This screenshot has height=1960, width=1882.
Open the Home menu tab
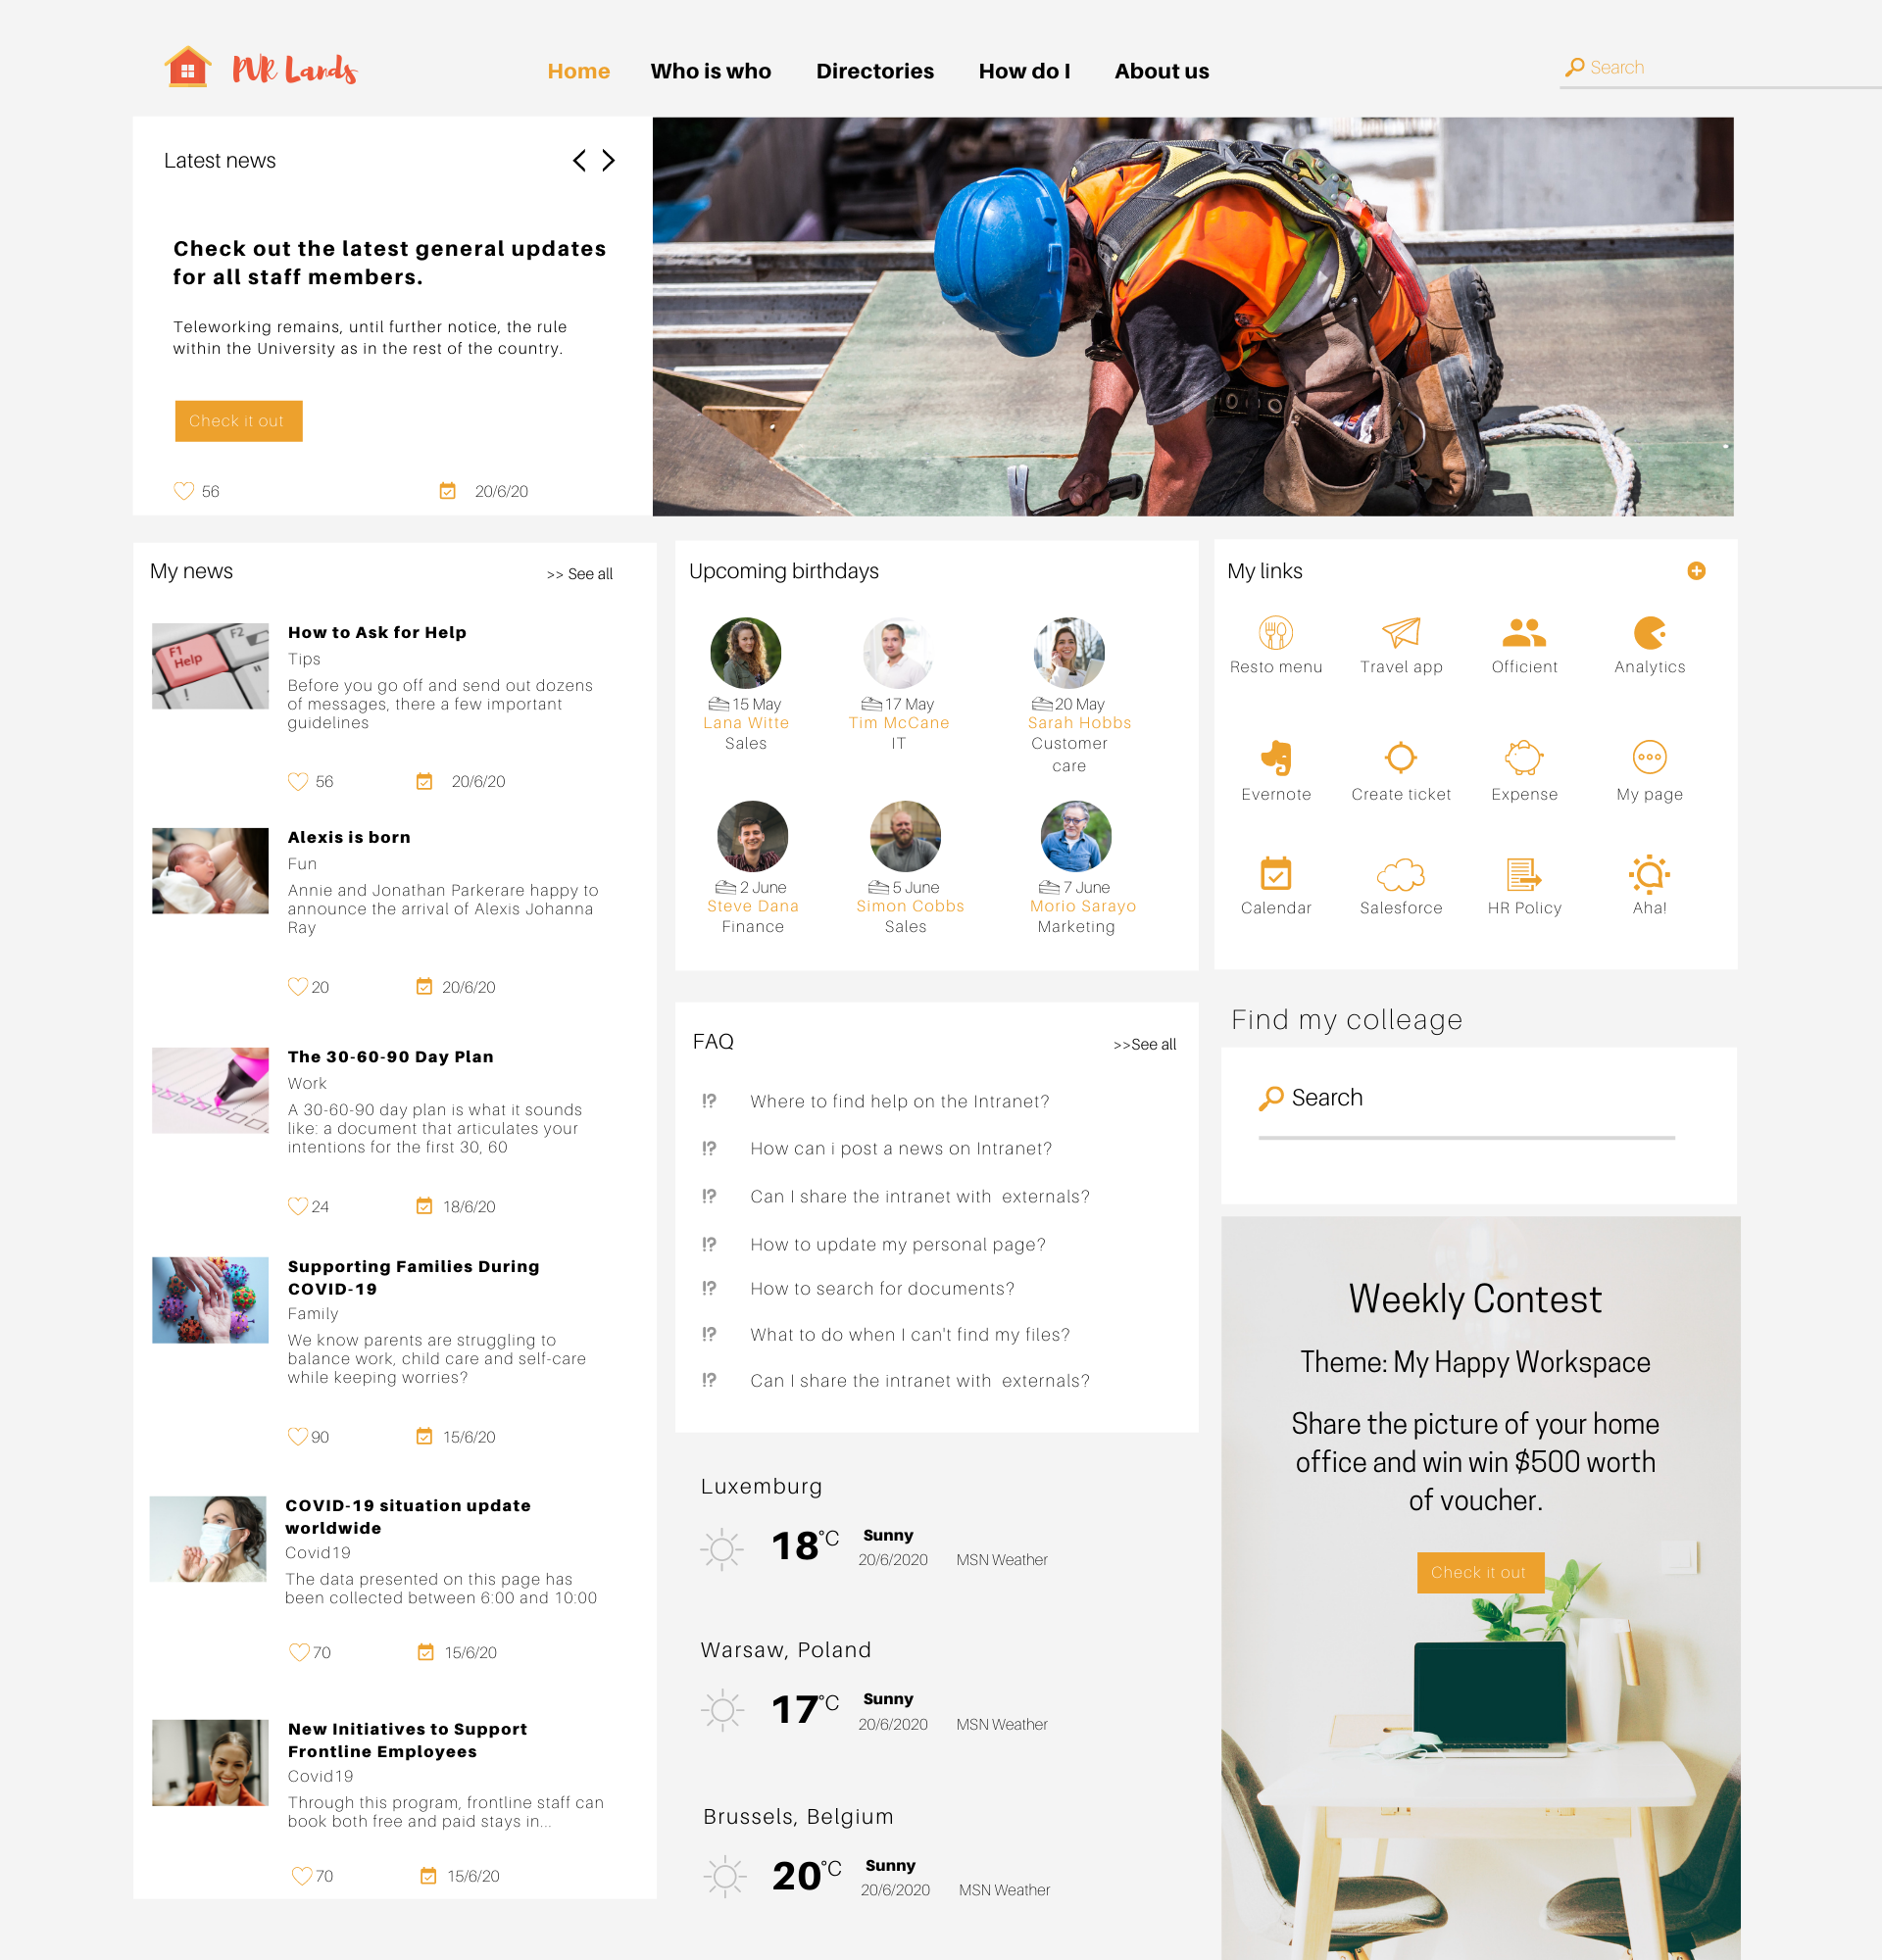click(577, 70)
